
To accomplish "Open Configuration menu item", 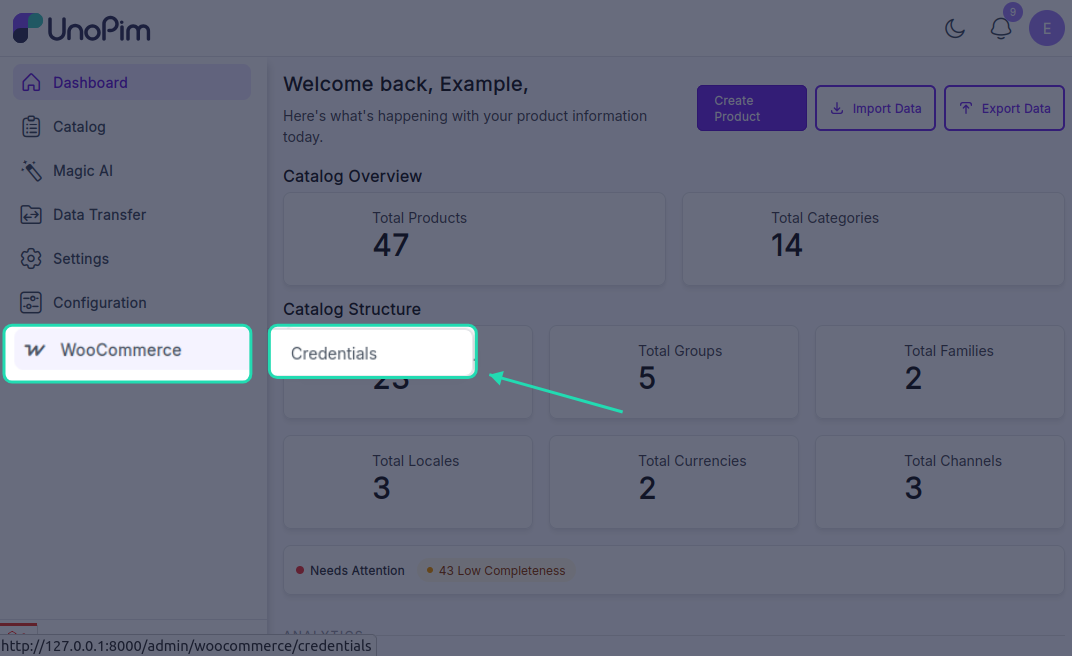I will point(132,302).
